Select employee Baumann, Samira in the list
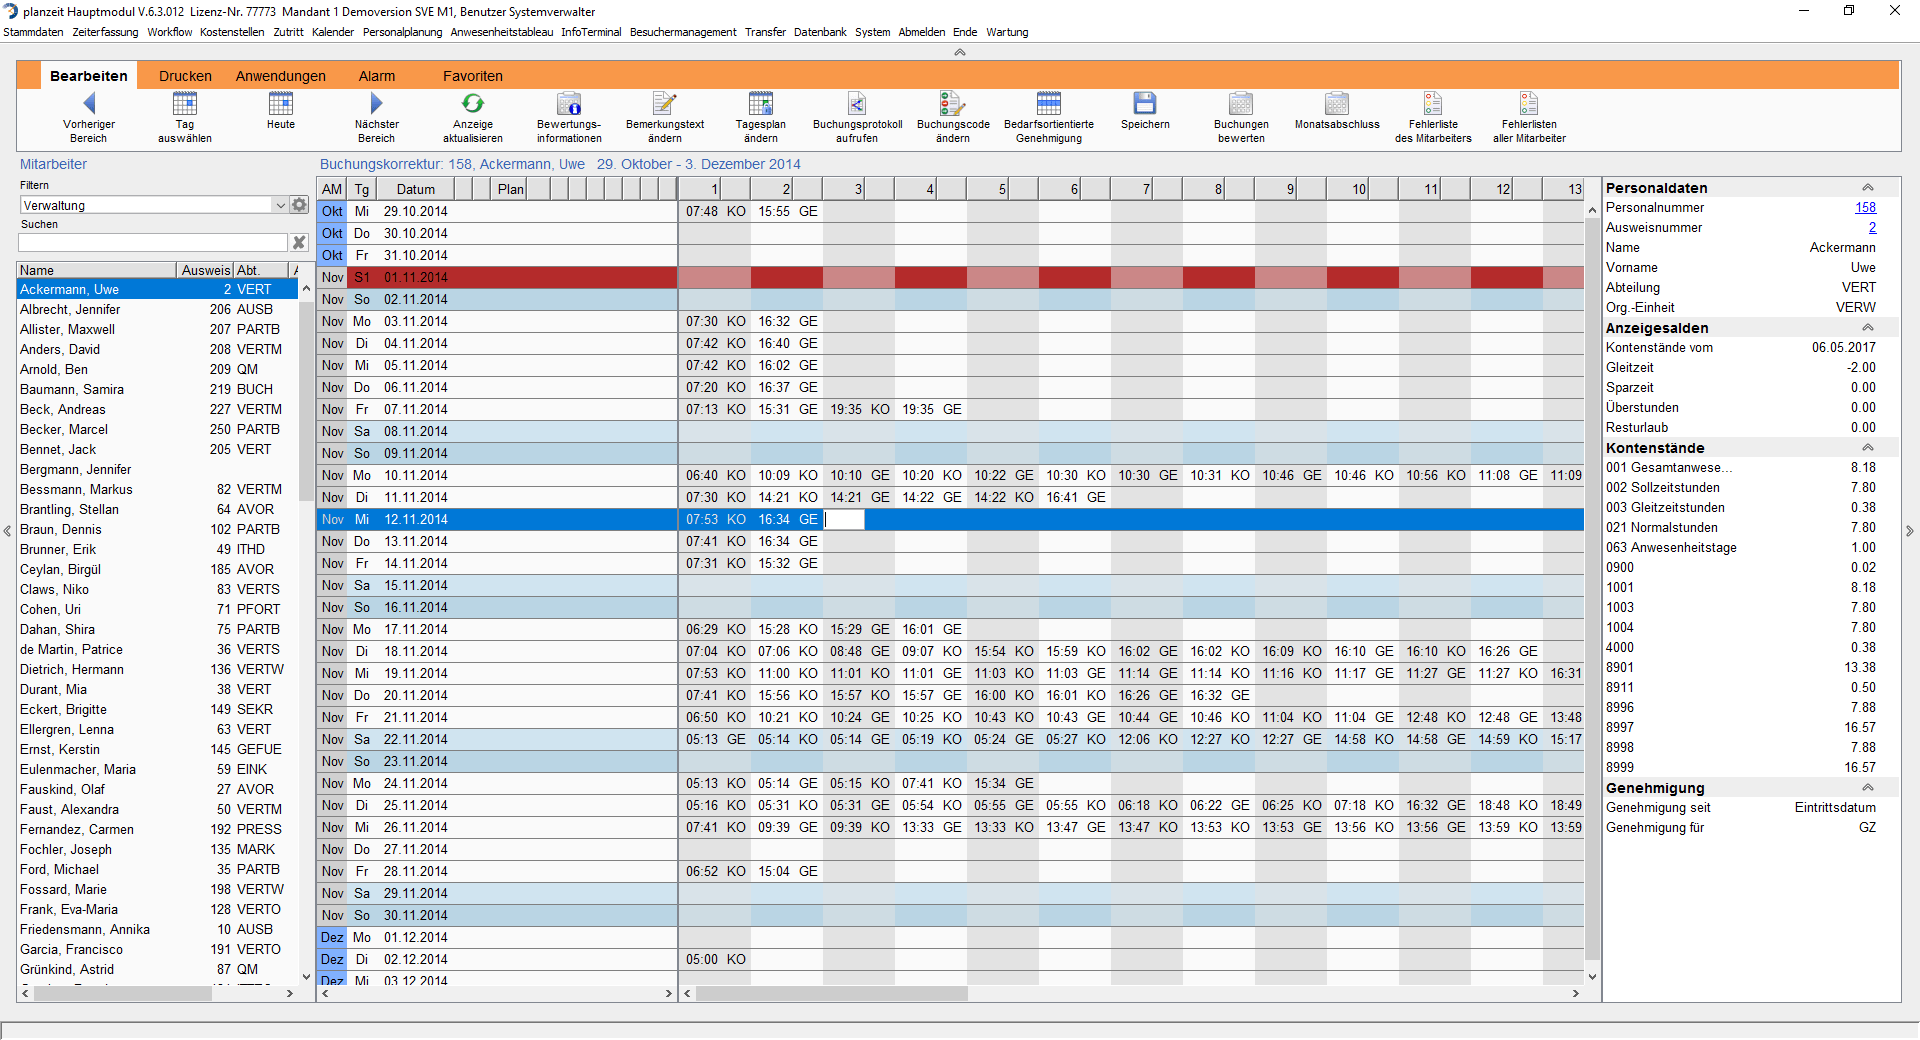 coord(72,389)
